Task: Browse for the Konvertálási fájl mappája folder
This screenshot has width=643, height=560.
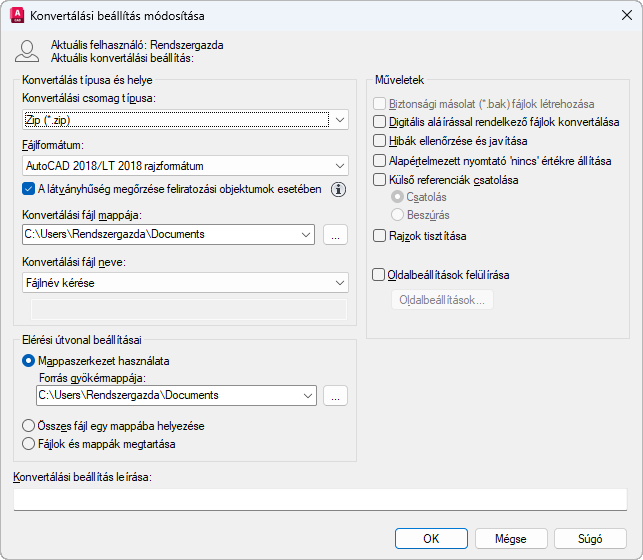Action: point(335,235)
